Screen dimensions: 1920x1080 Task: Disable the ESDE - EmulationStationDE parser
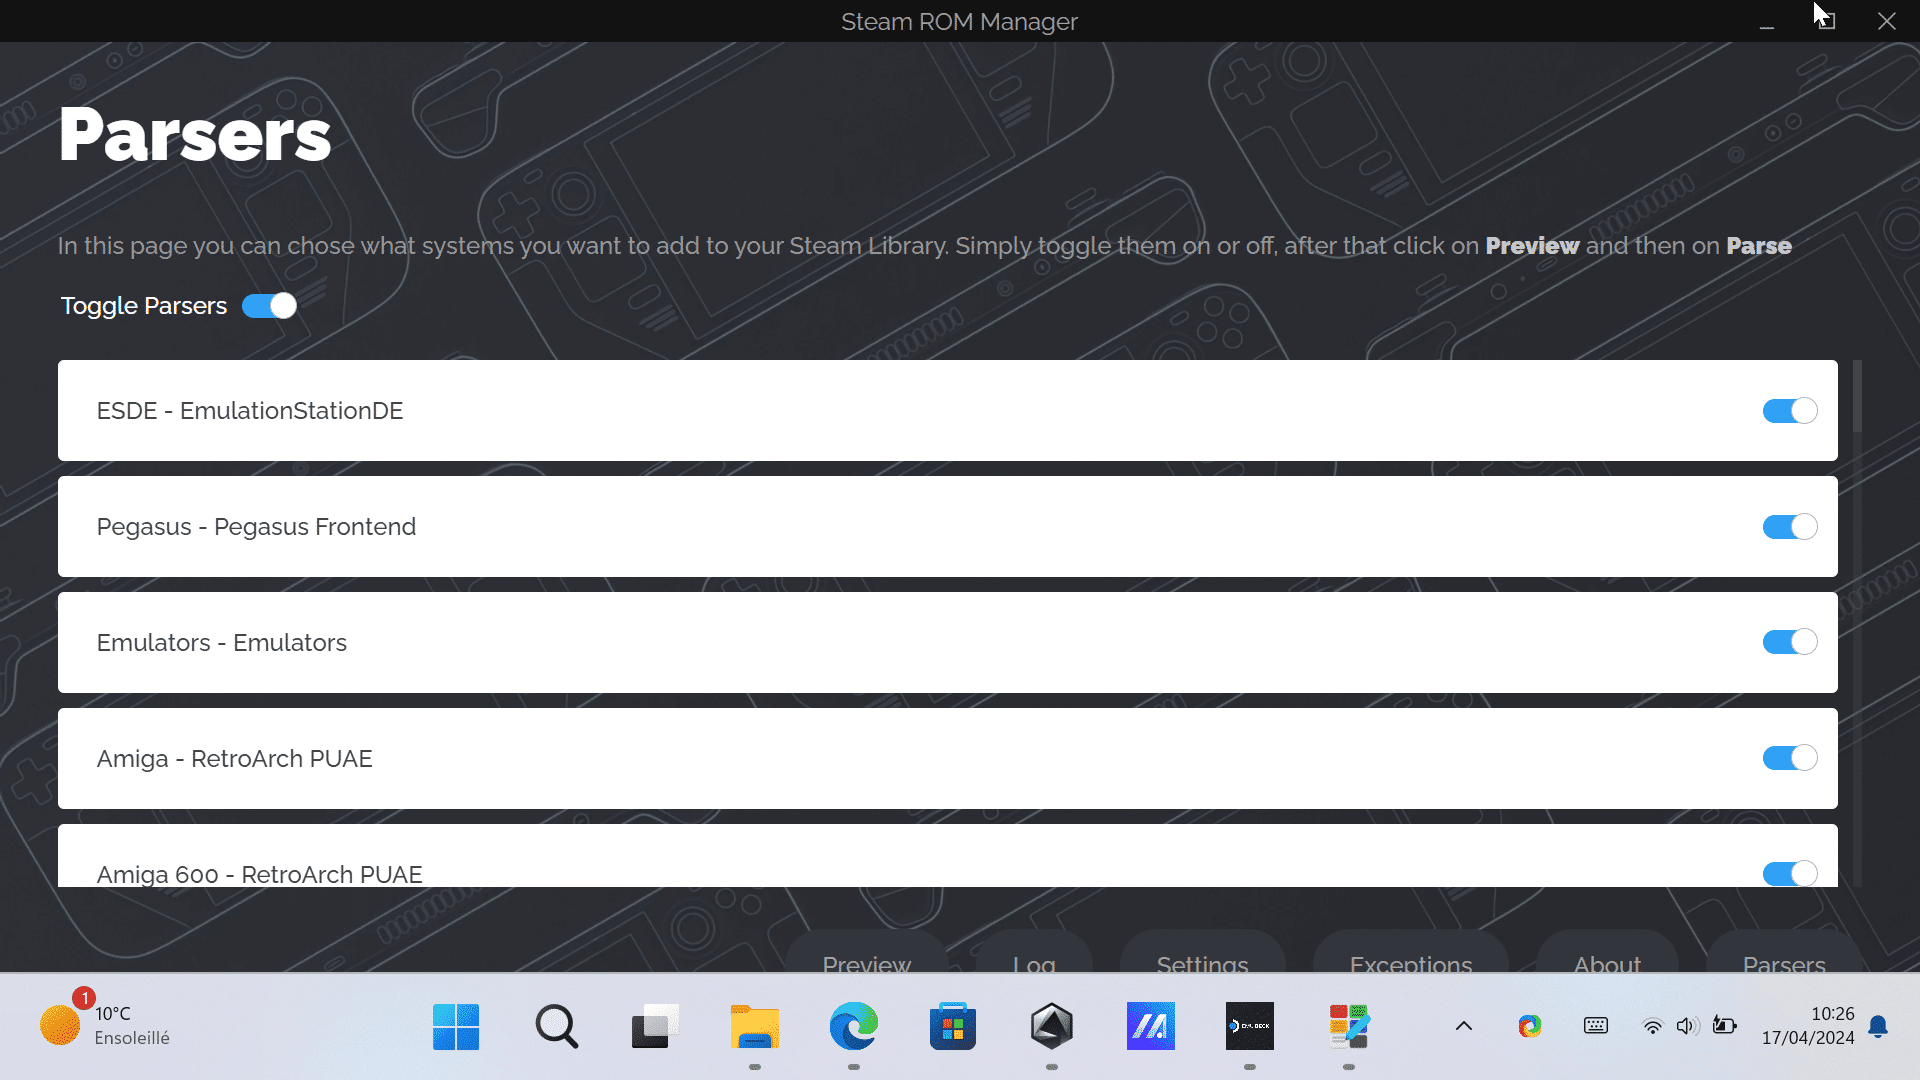click(1790, 411)
